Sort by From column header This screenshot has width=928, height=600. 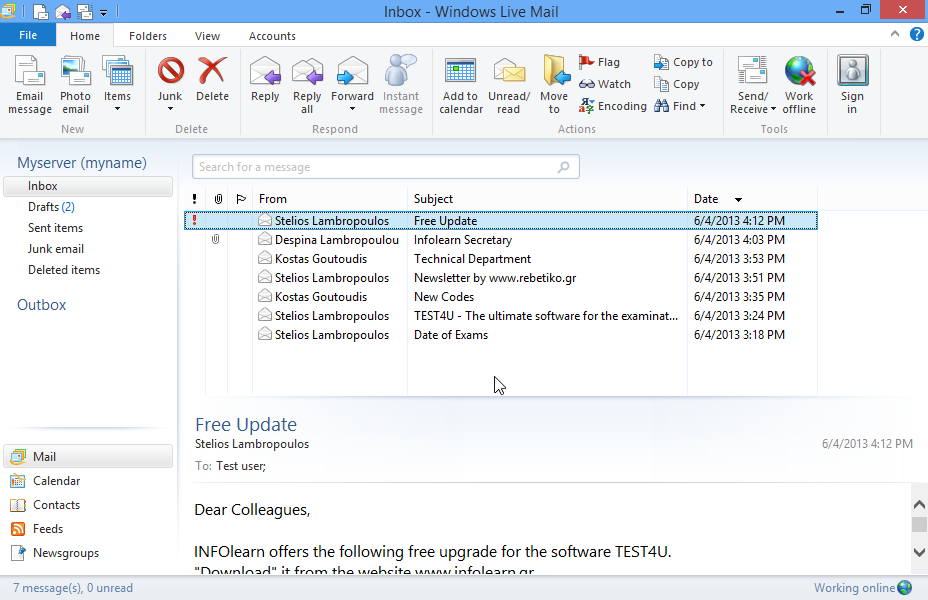(x=330, y=199)
